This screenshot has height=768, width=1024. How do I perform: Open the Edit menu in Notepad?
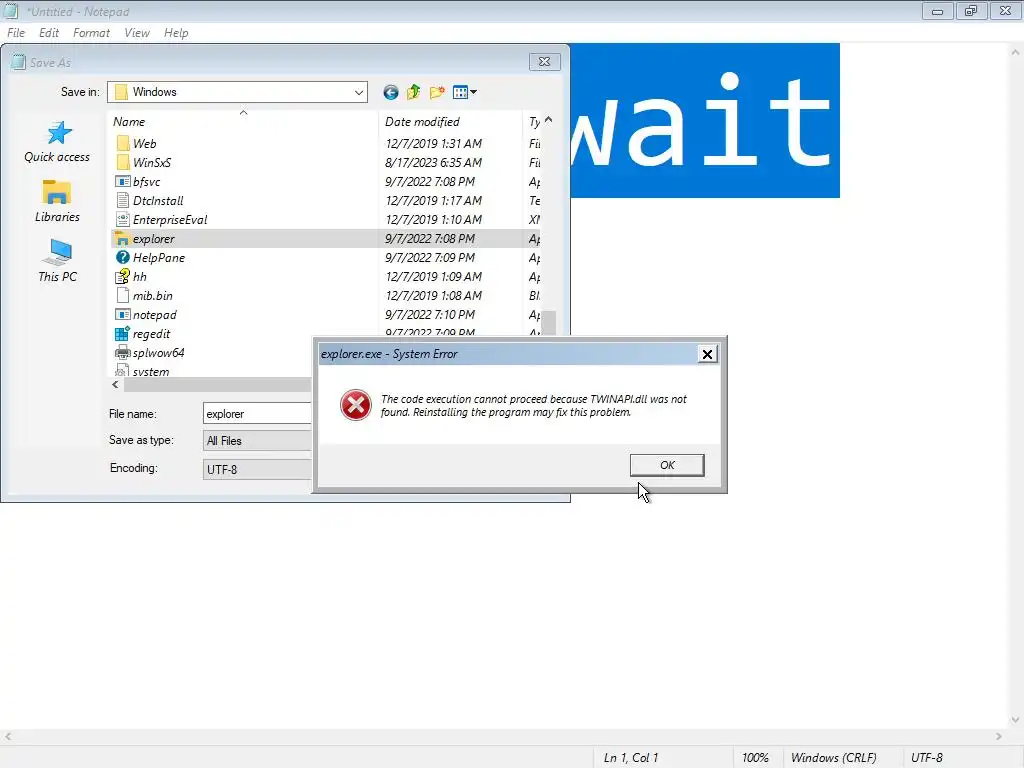coord(48,33)
